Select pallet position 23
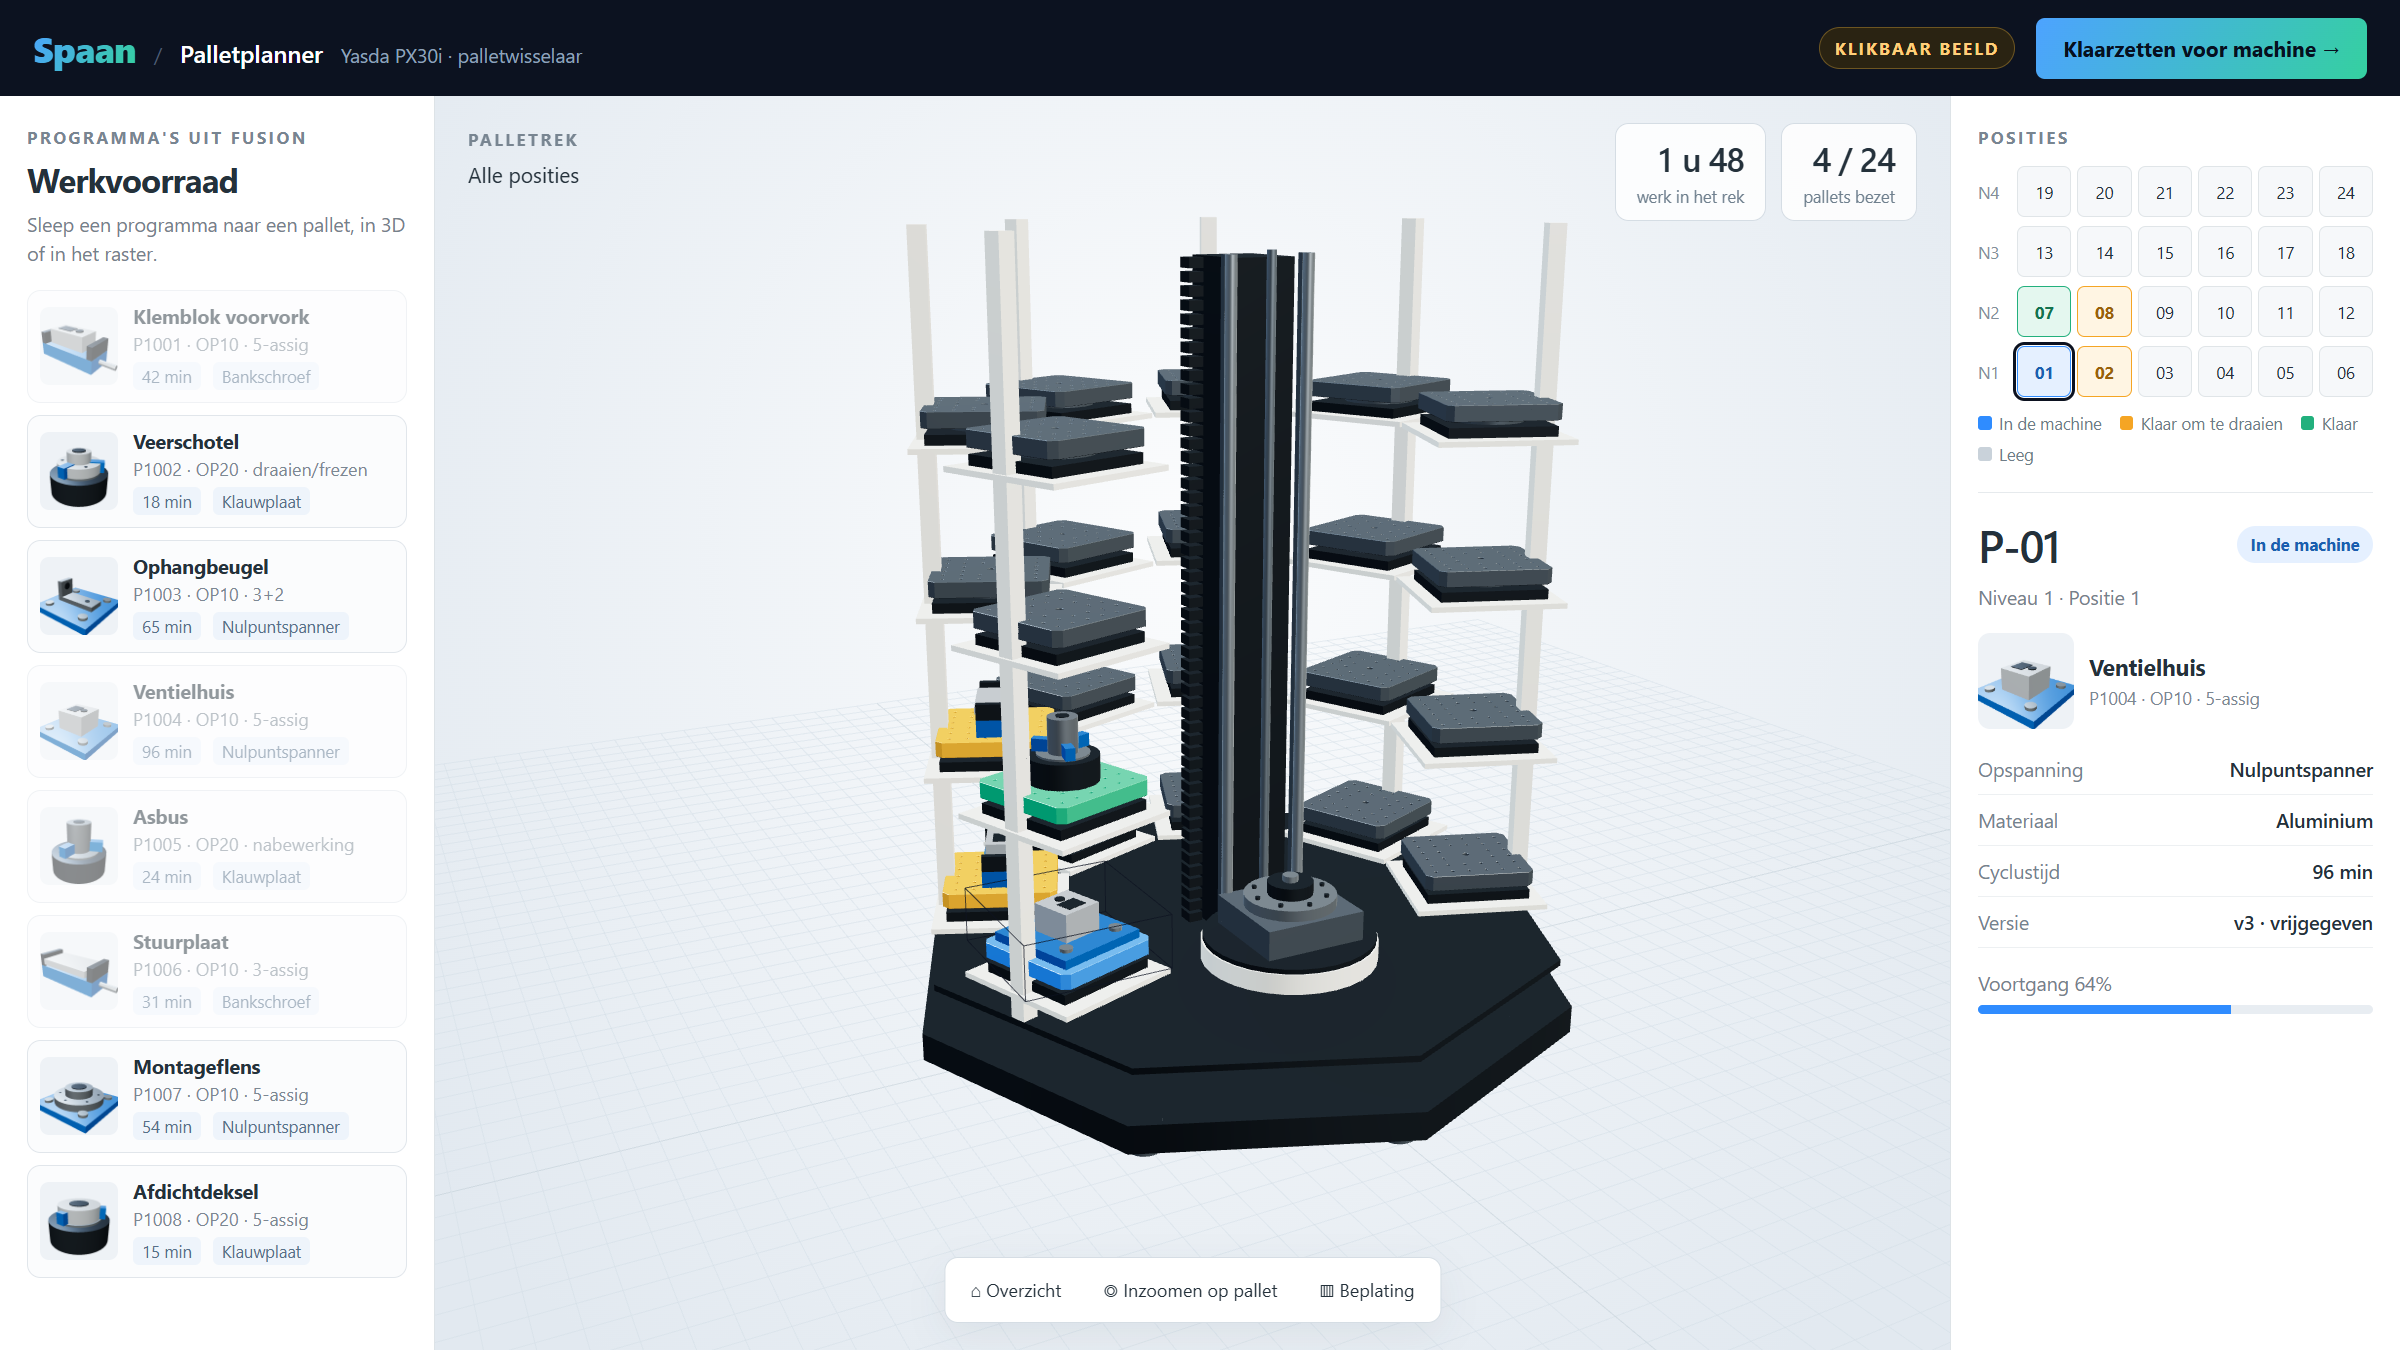Viewport: 2400px width, 1350px height. [2285, 192]
